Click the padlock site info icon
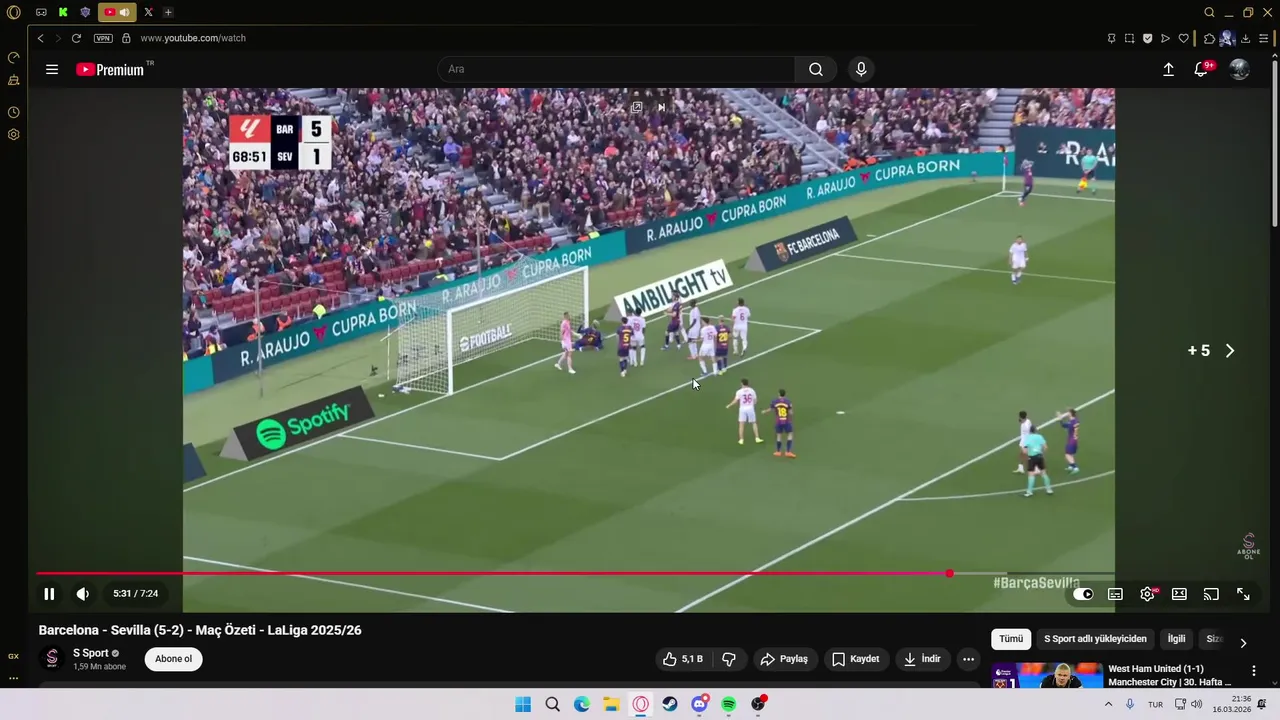Viewport: 1280px width, 720px height. coord(126,38)
